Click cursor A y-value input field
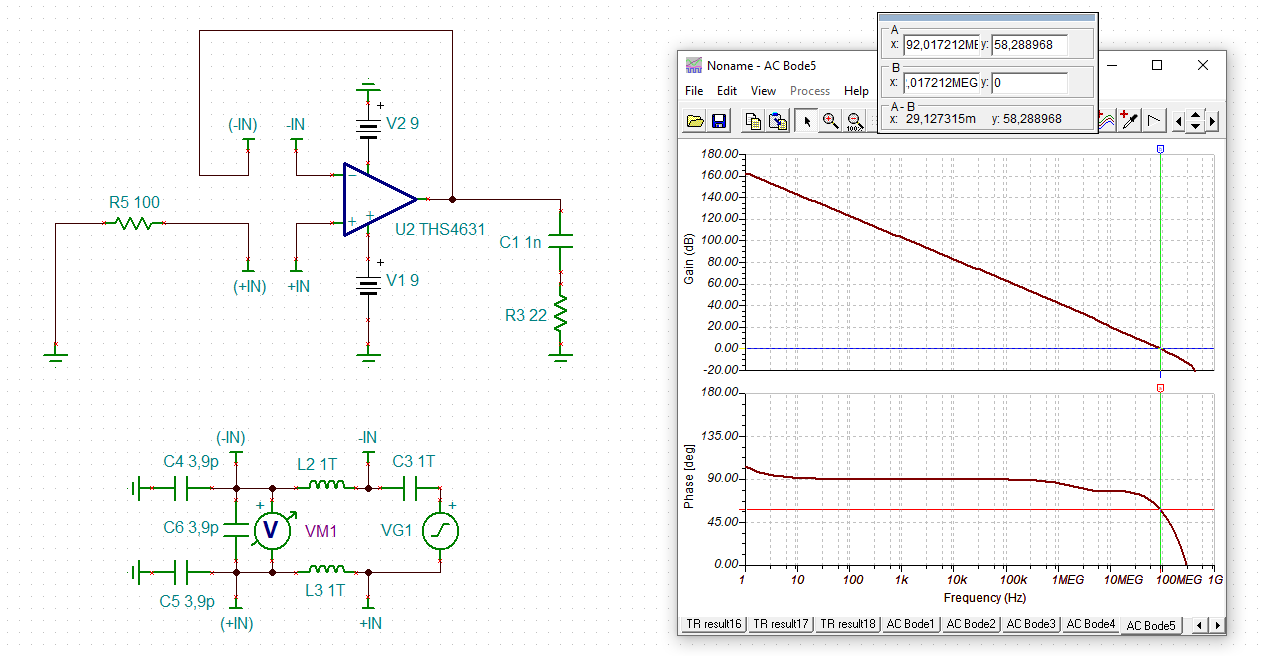The height and width of the screenshot is (656, 1268). [1029, 45]
